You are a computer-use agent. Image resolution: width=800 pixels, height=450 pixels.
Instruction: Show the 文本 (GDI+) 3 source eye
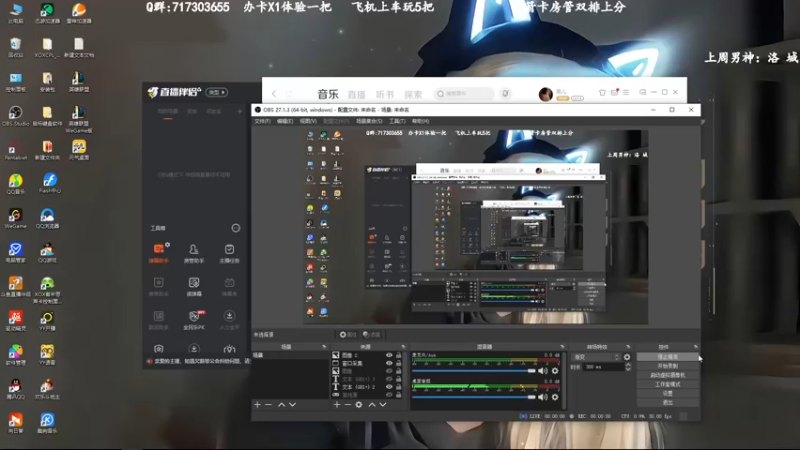(389, 379)
